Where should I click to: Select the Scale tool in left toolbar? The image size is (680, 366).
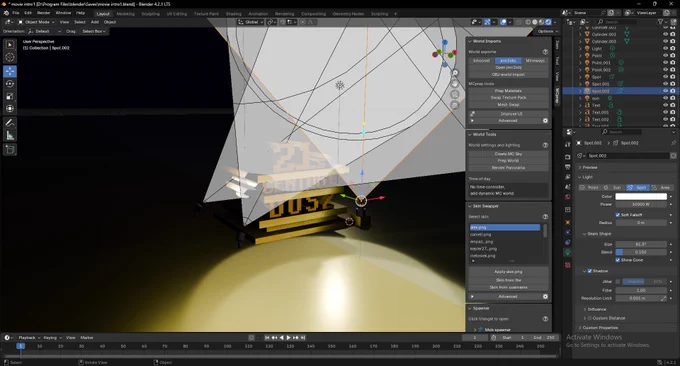[x=10, y=96]
